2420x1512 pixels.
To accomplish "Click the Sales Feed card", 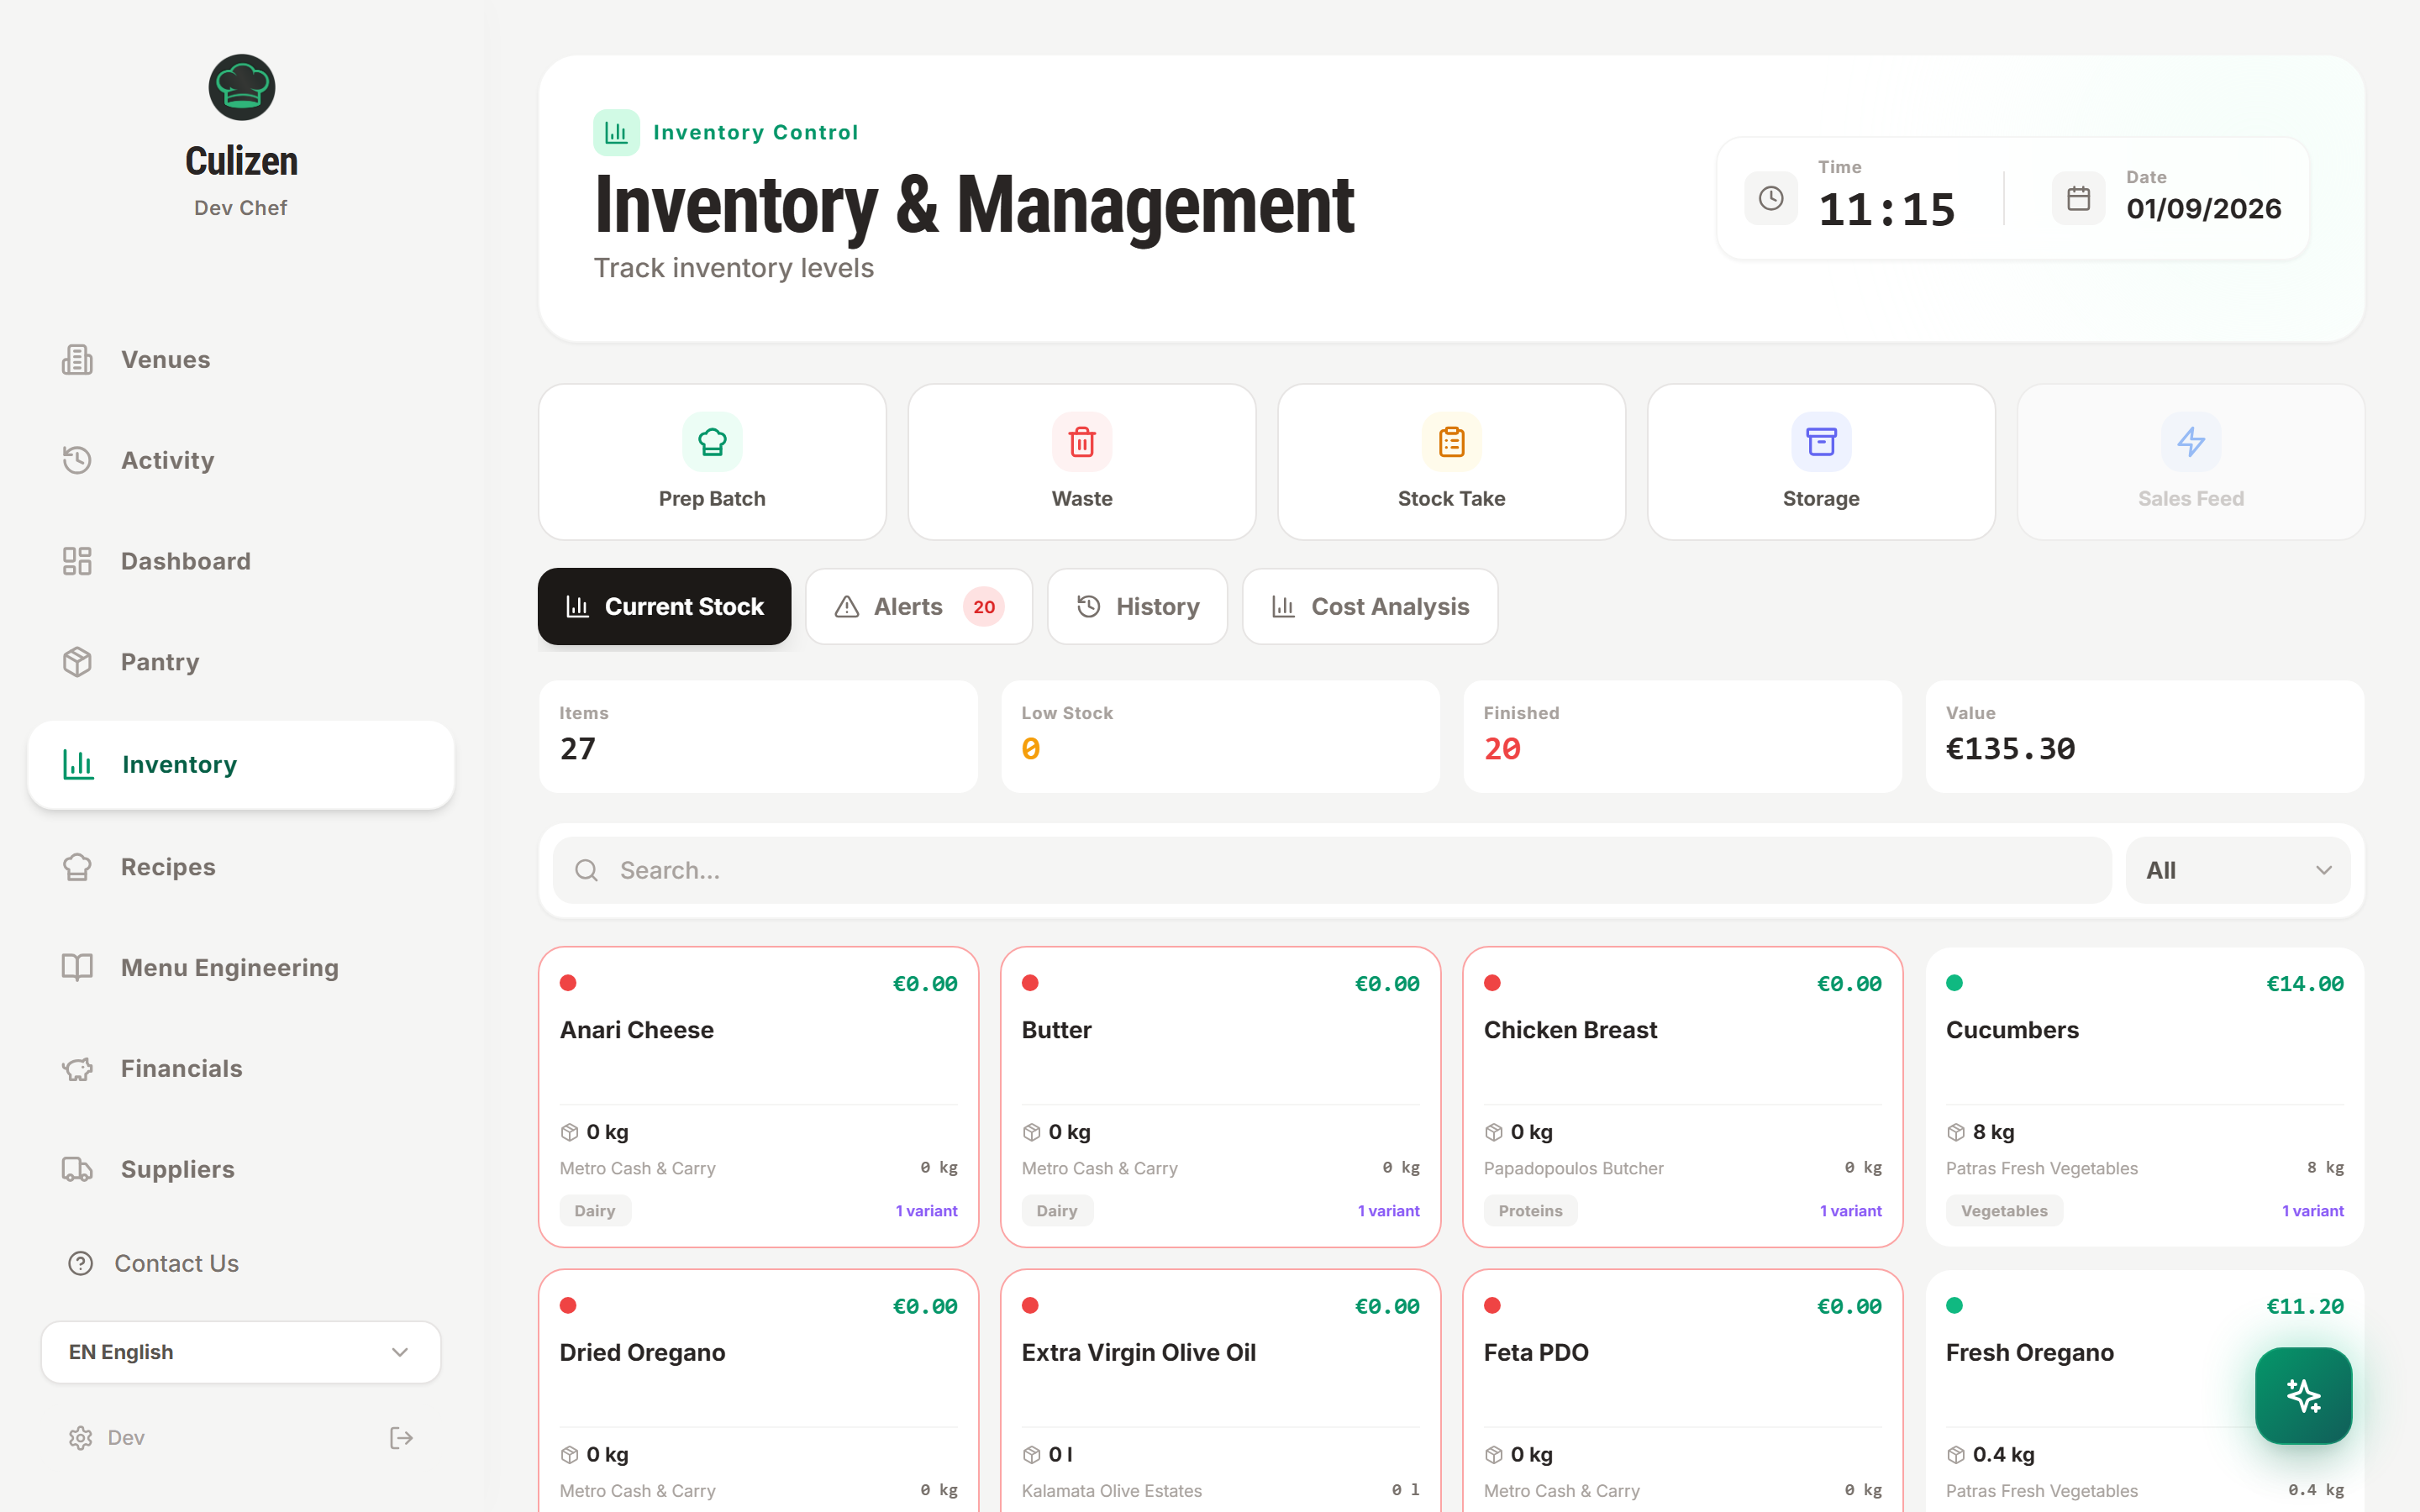I will [x=2191, y=462].
